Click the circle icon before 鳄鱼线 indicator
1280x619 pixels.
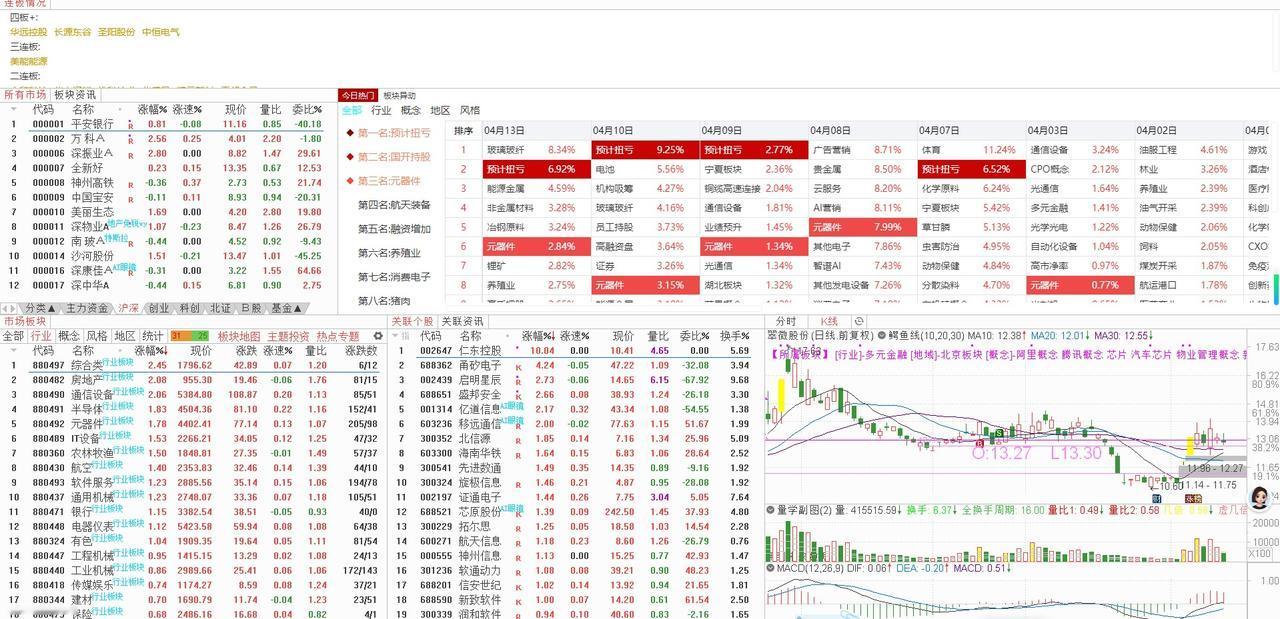point(881,336)
